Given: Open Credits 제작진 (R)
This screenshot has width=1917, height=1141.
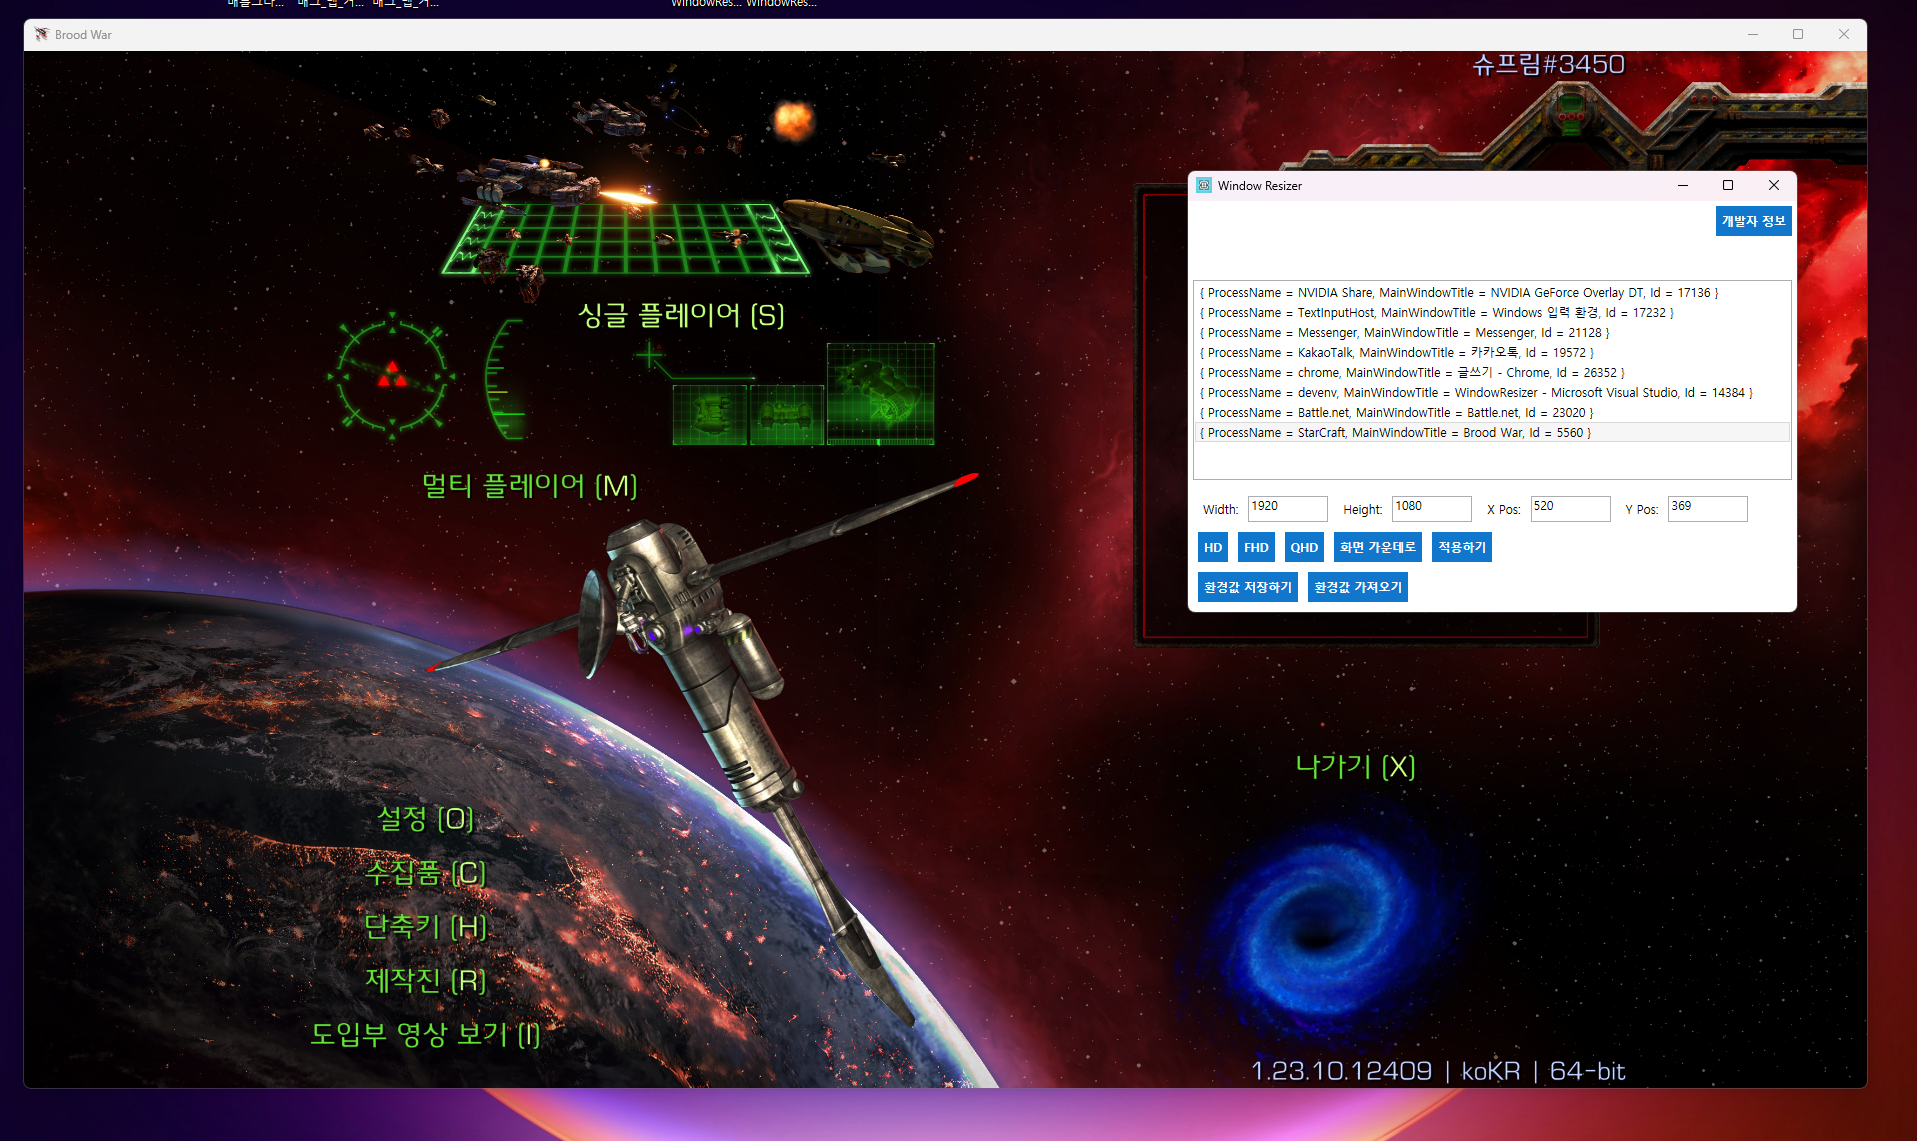Looking at the screenshot, I should tap(425, 980).
